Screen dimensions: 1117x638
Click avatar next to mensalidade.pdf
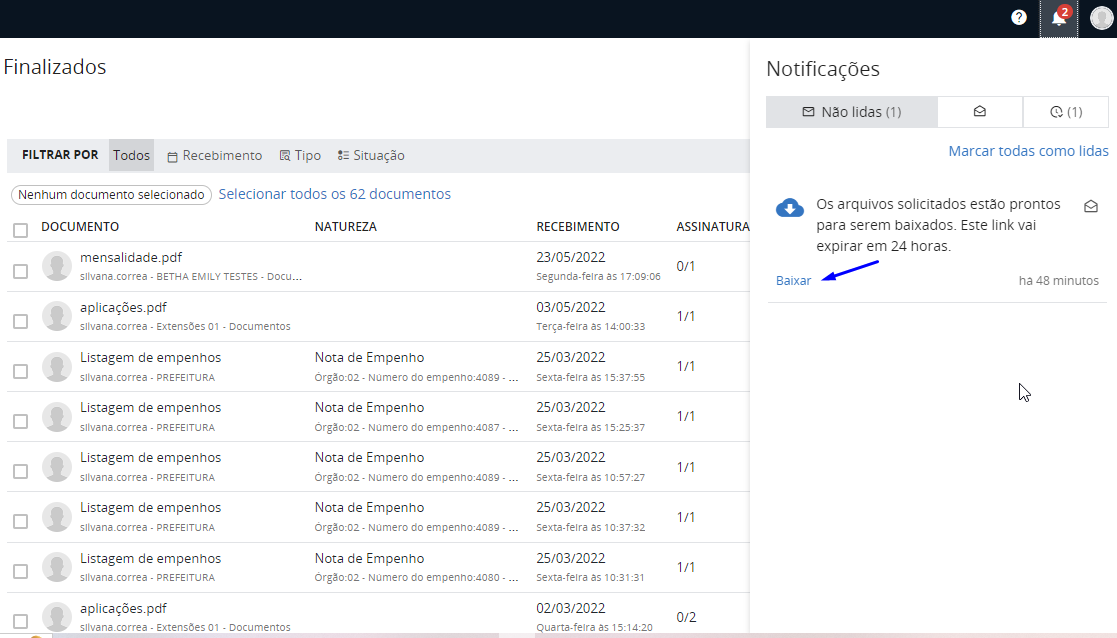pyautogui.click(x=57, y=266)
